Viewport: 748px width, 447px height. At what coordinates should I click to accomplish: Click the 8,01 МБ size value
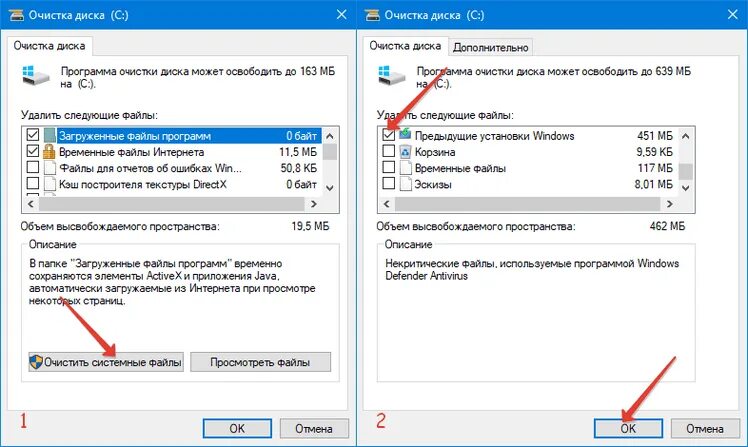coord(654,185)
